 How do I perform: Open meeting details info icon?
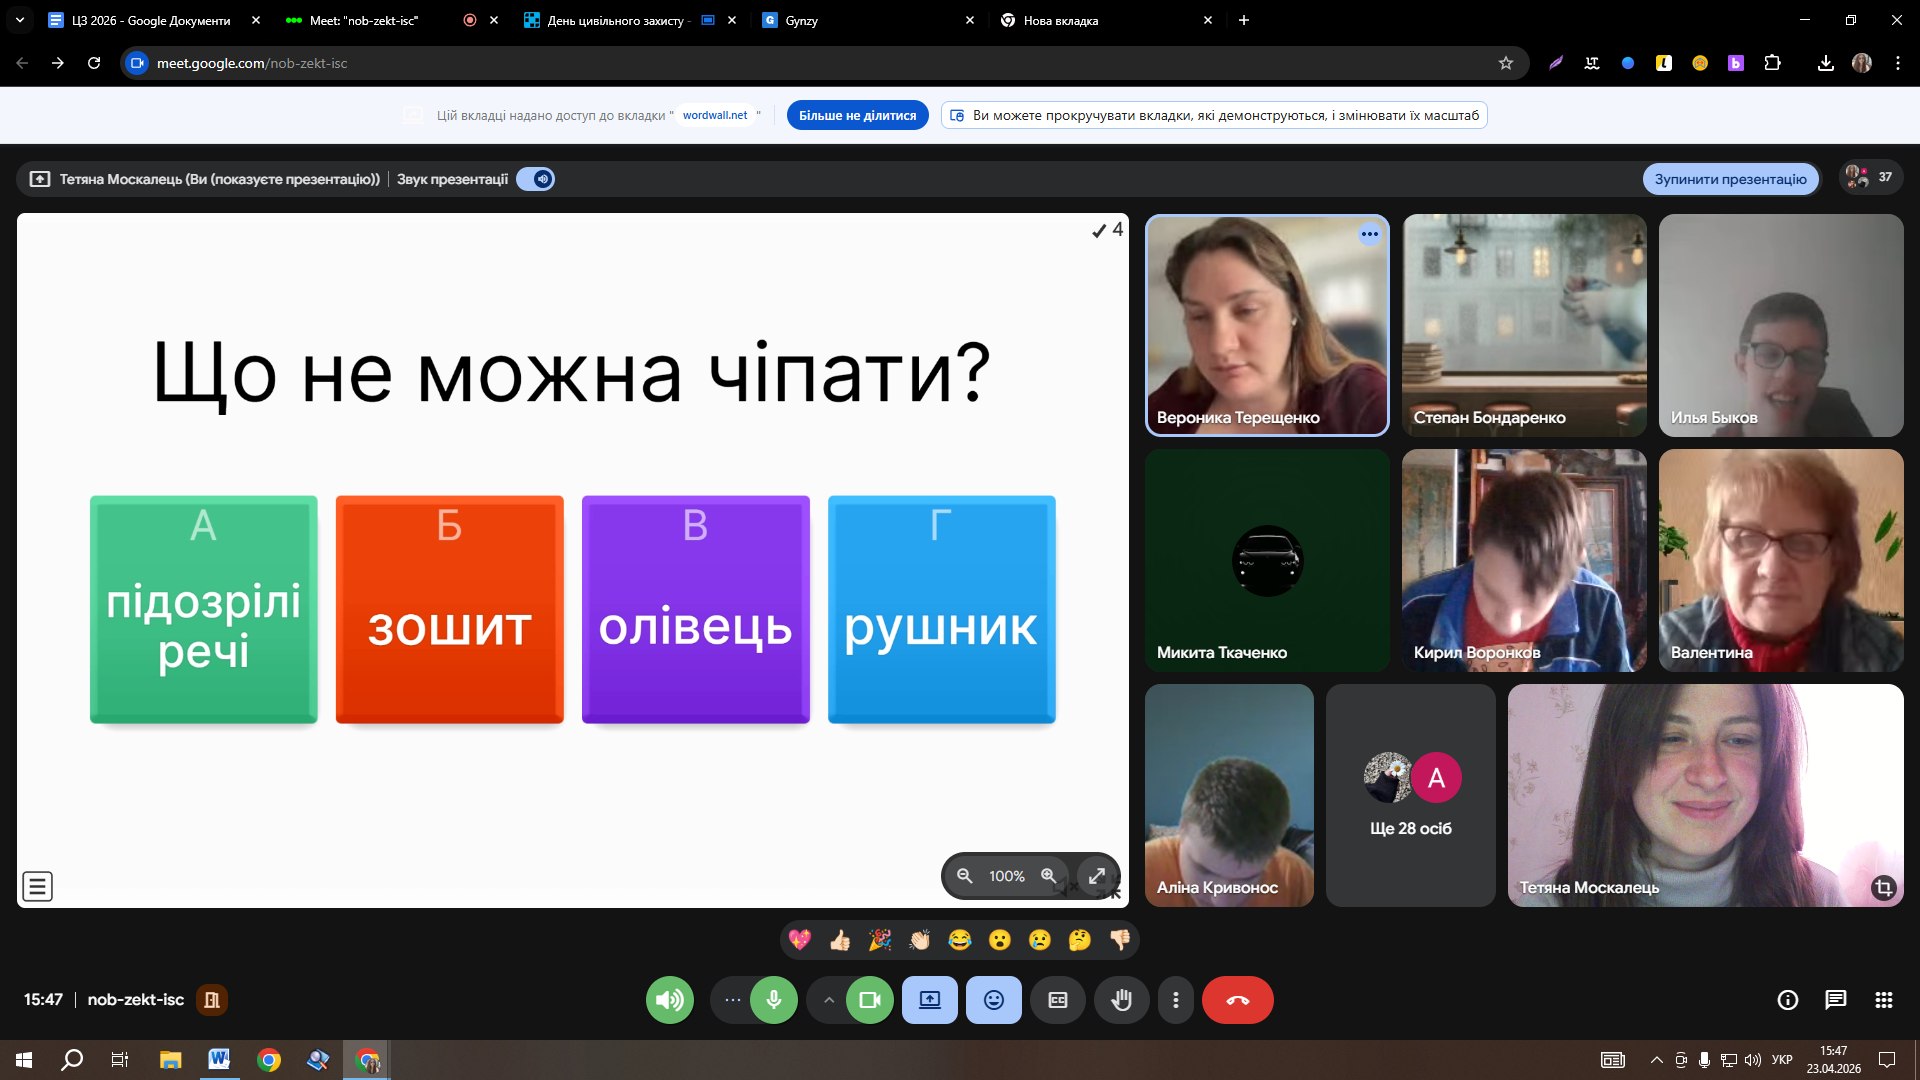pos(1787,1000)
